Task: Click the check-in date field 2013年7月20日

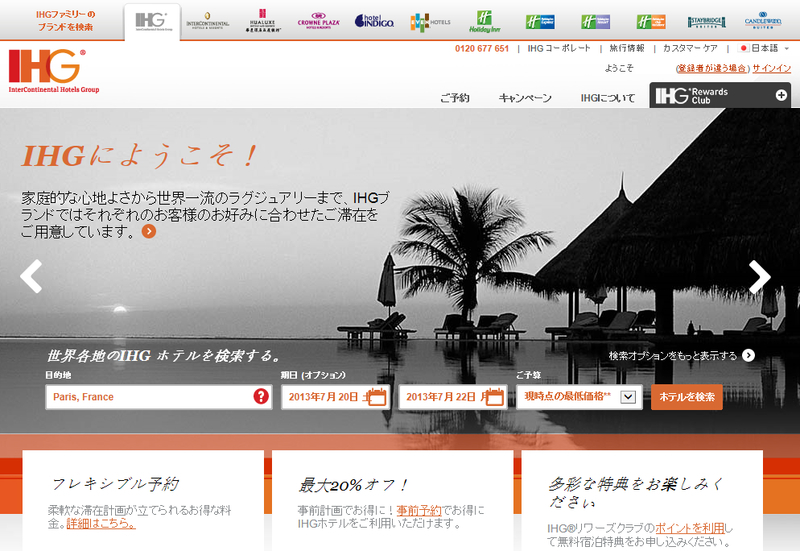Action: (335, 397)
